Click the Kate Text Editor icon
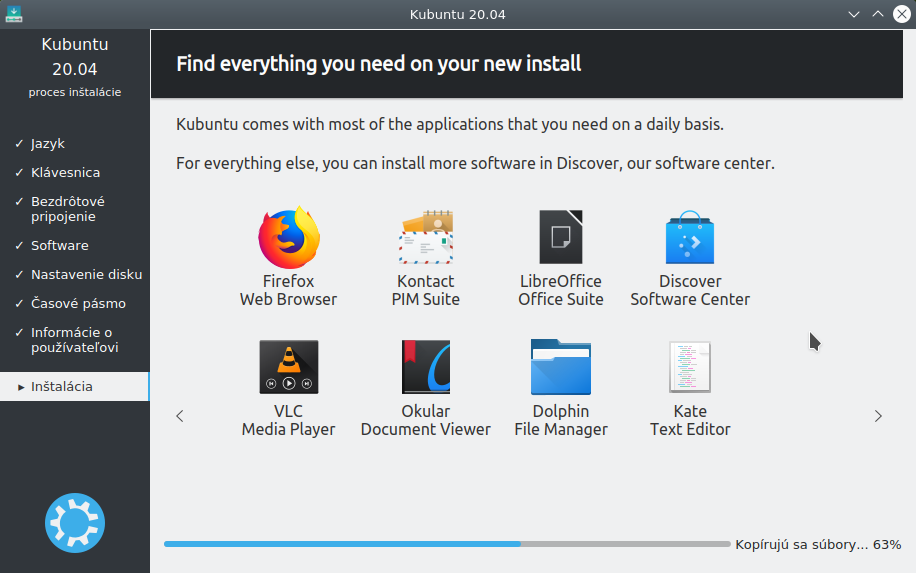The image size is (916, 573). pos(690,367)
